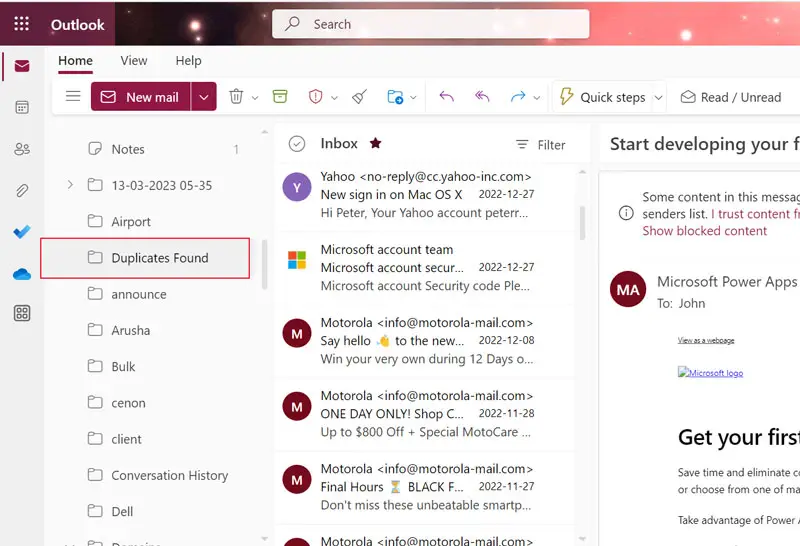This screenshot has width=800, height=546.
Task: Click the Forward arrow icon
Action: click(x=518, y=96)
